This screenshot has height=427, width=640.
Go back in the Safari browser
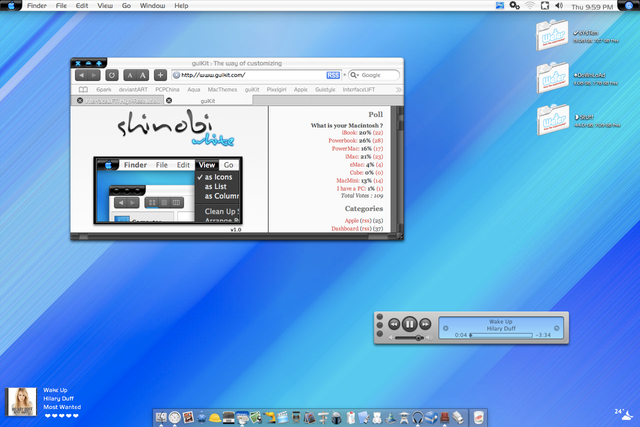(82, 75)
